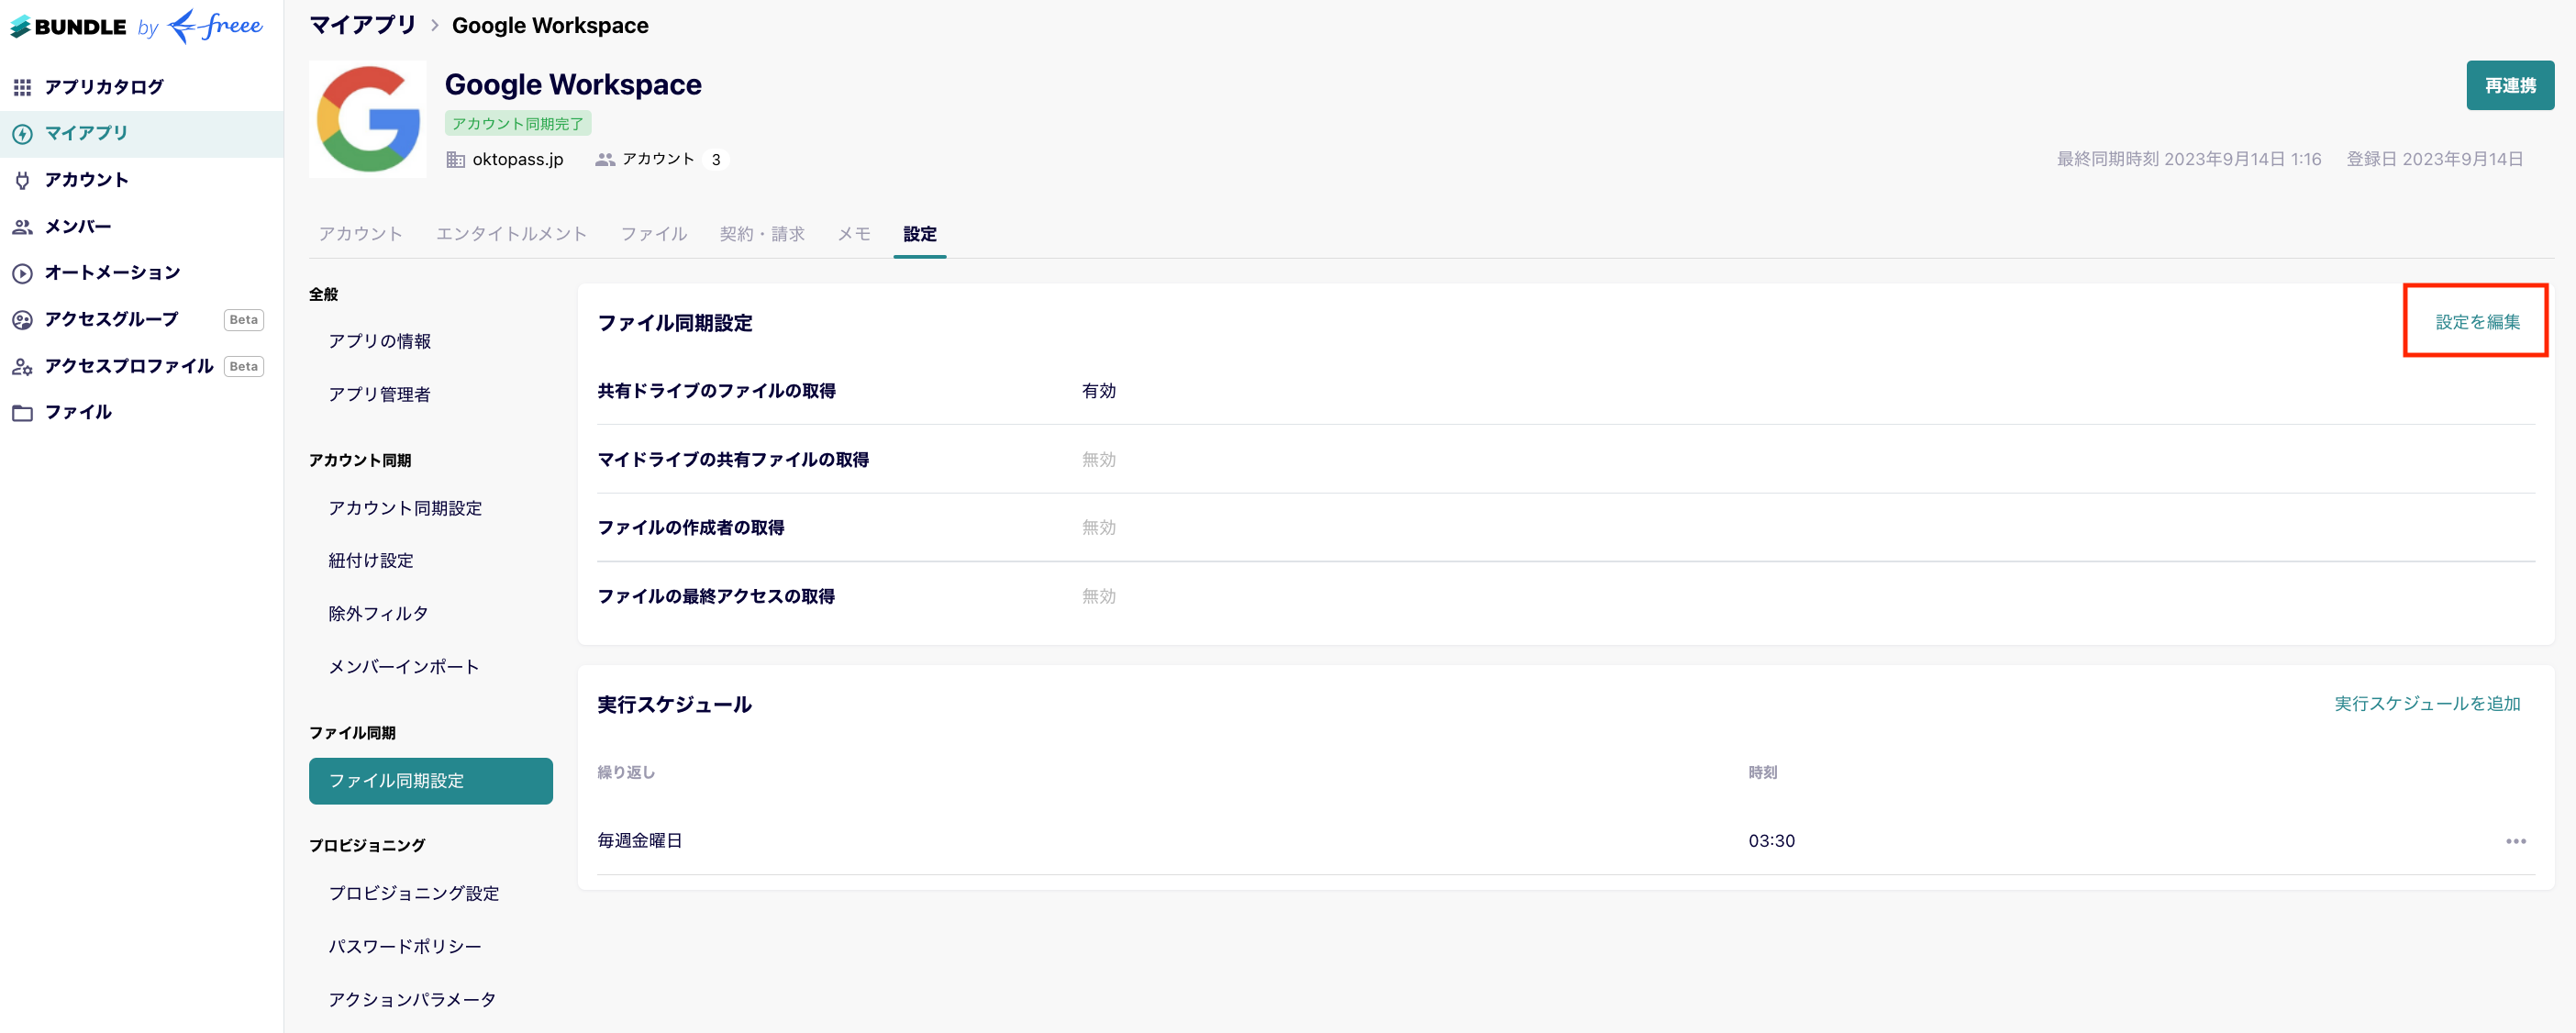Click the アクセスグループ icon

coord(22,320)
